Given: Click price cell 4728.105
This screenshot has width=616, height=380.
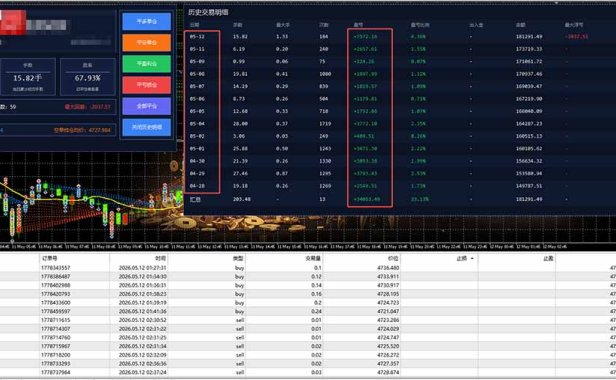Looking at the screenshot, I should [388, 294].
